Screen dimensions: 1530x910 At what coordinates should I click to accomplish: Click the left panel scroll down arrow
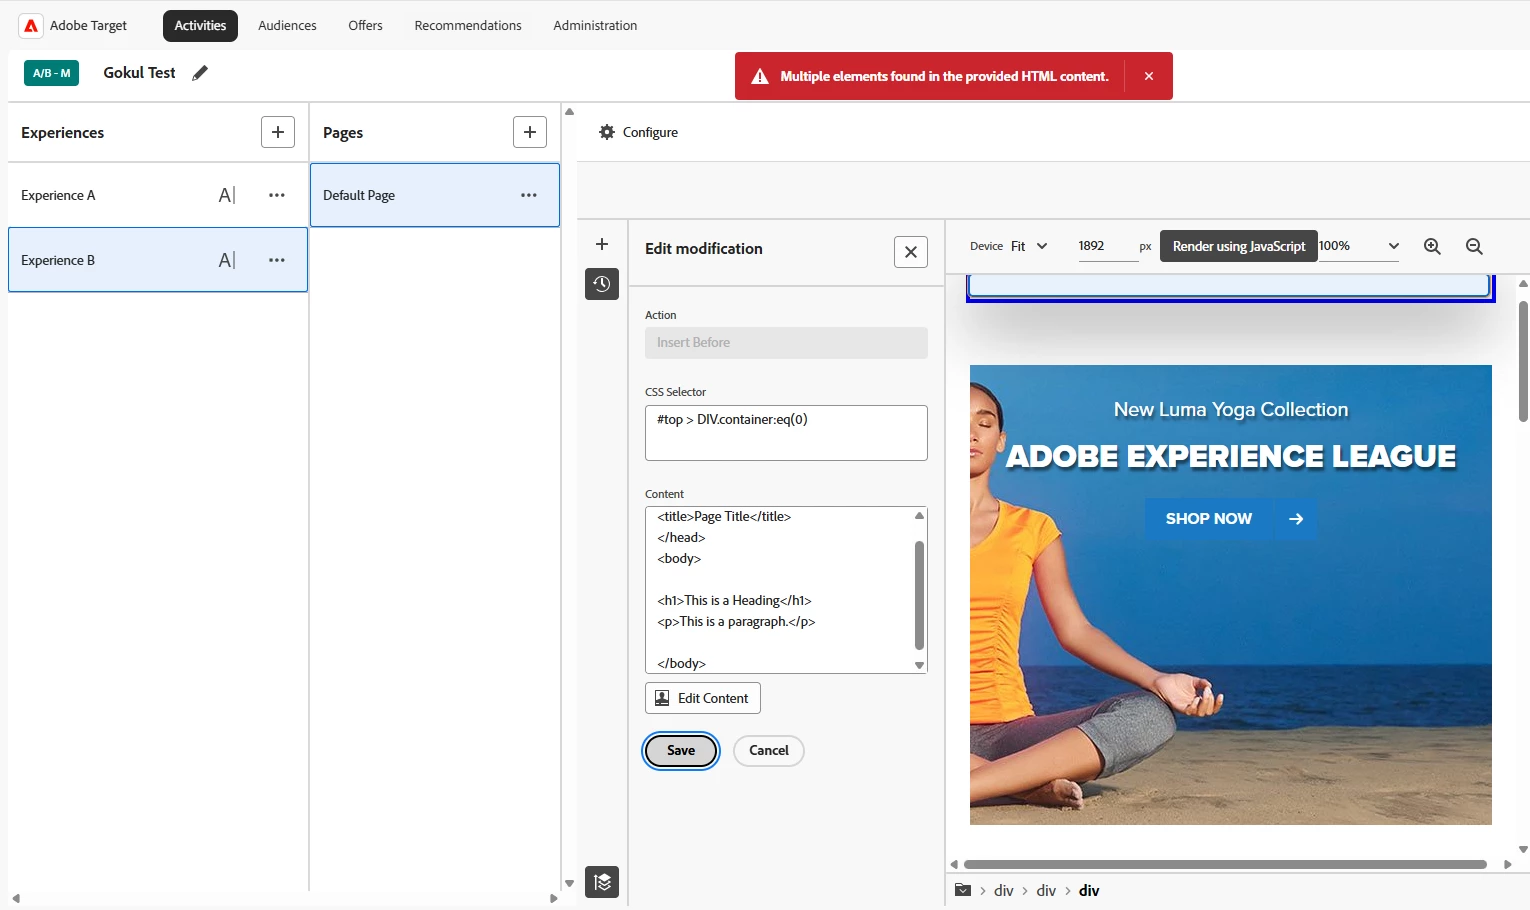(569, 884)
